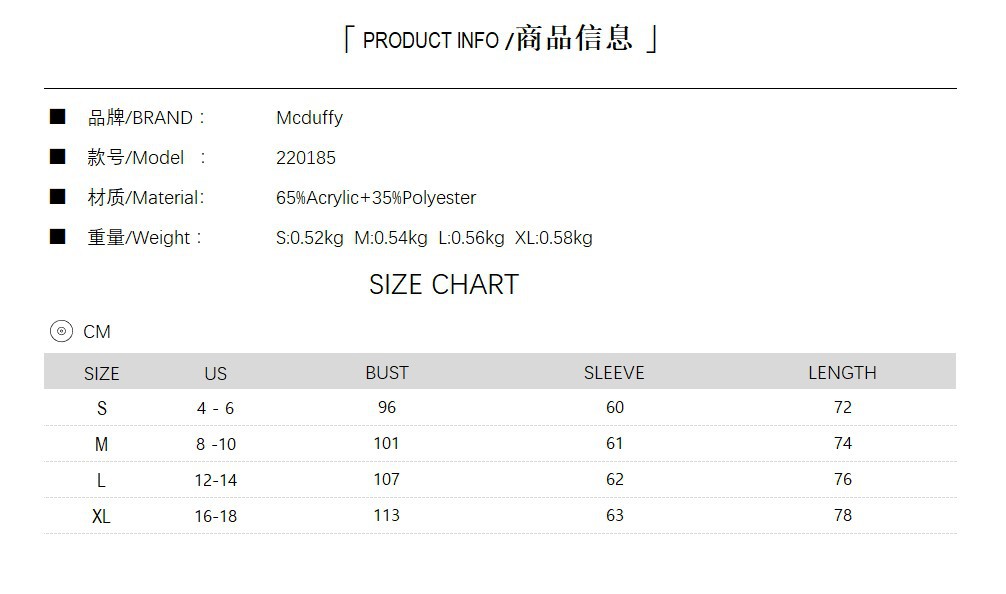Click the Mcduffy brand name

(309, 118)
